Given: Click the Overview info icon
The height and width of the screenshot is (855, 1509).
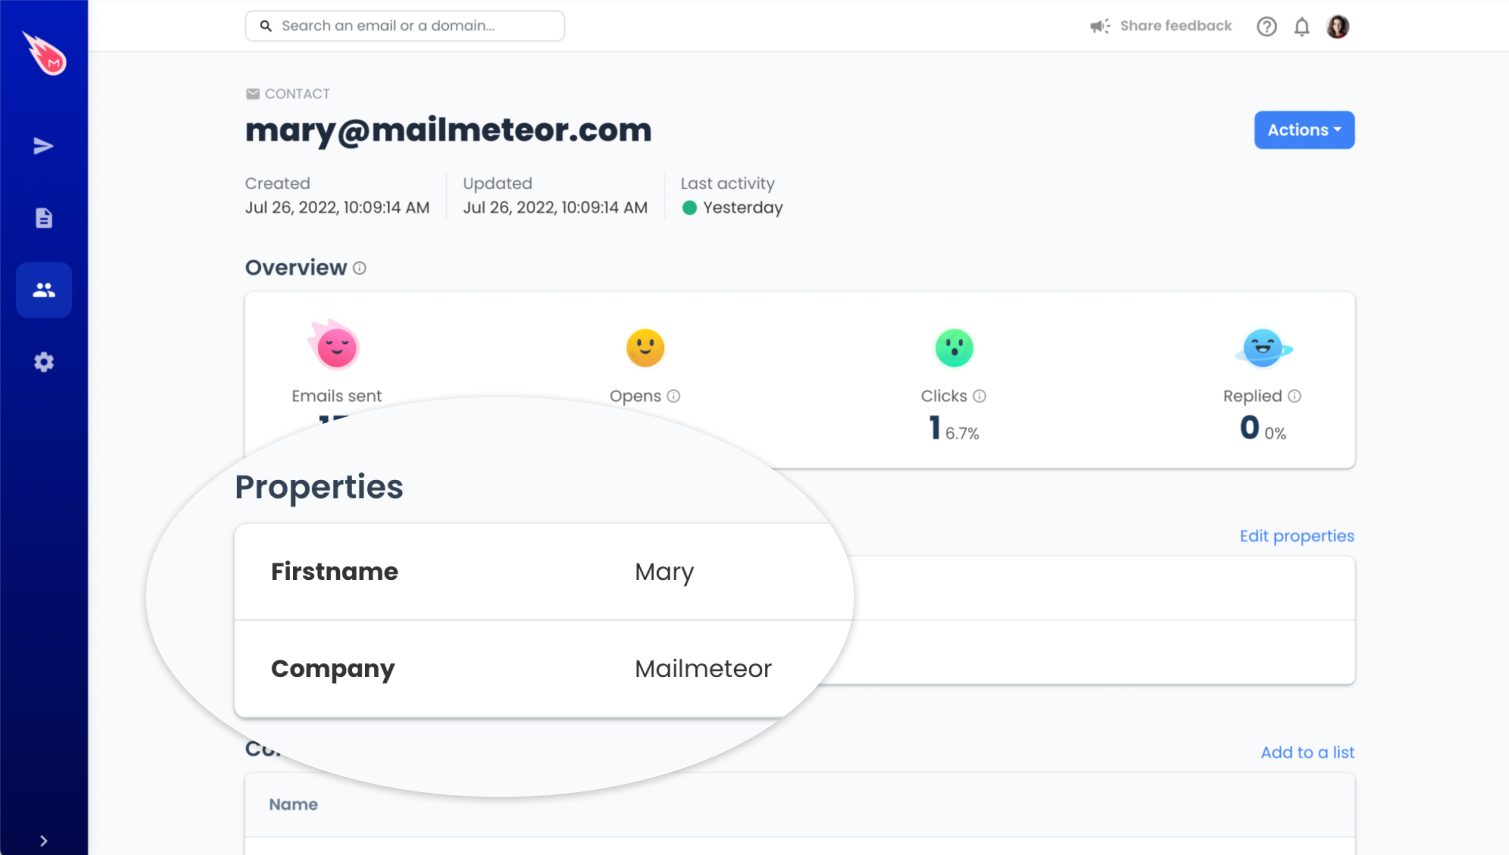Looking at the screenshot, I should pos(360,268).
